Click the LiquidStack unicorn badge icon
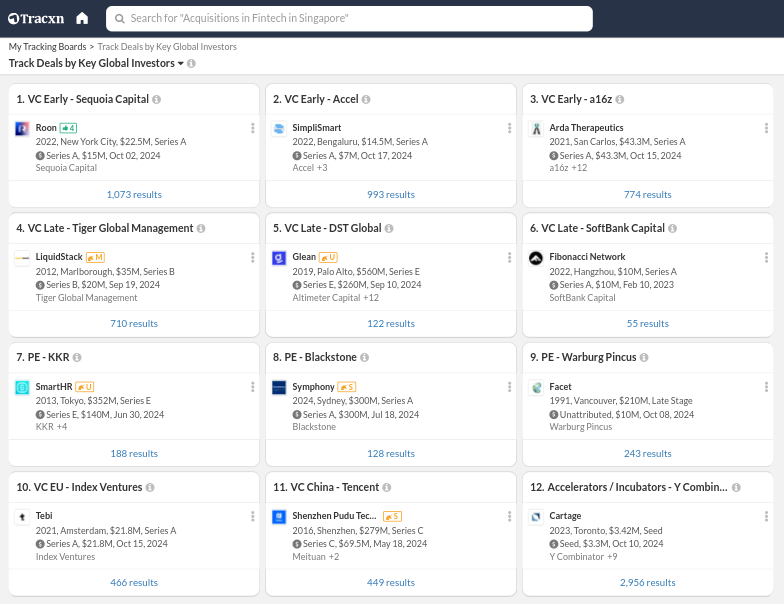This screenshot has height=604, width=784. point(95,257)
